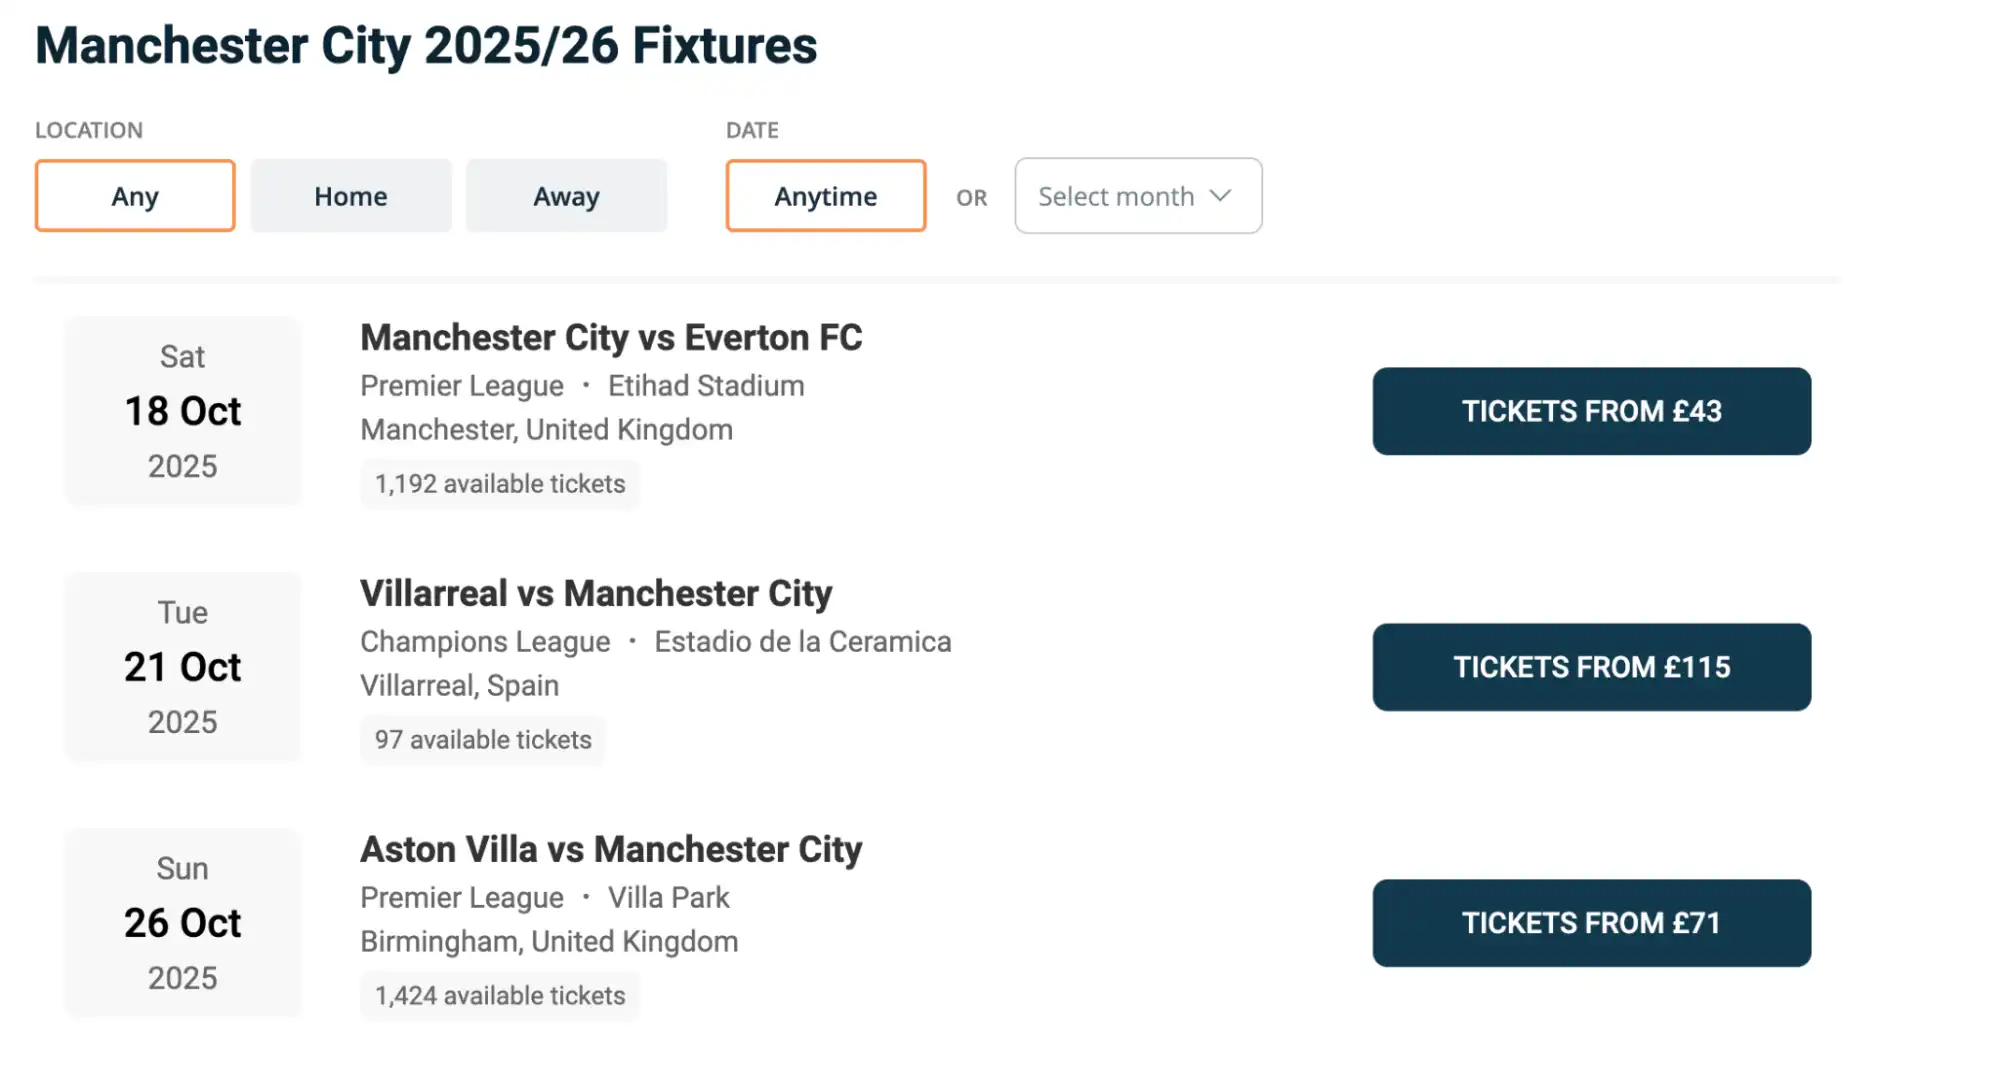The image size is (1999, 1074).
Task: Click the Manchester City vs Everton FC title
Action: pyautogui.click(x=610, y=338)
